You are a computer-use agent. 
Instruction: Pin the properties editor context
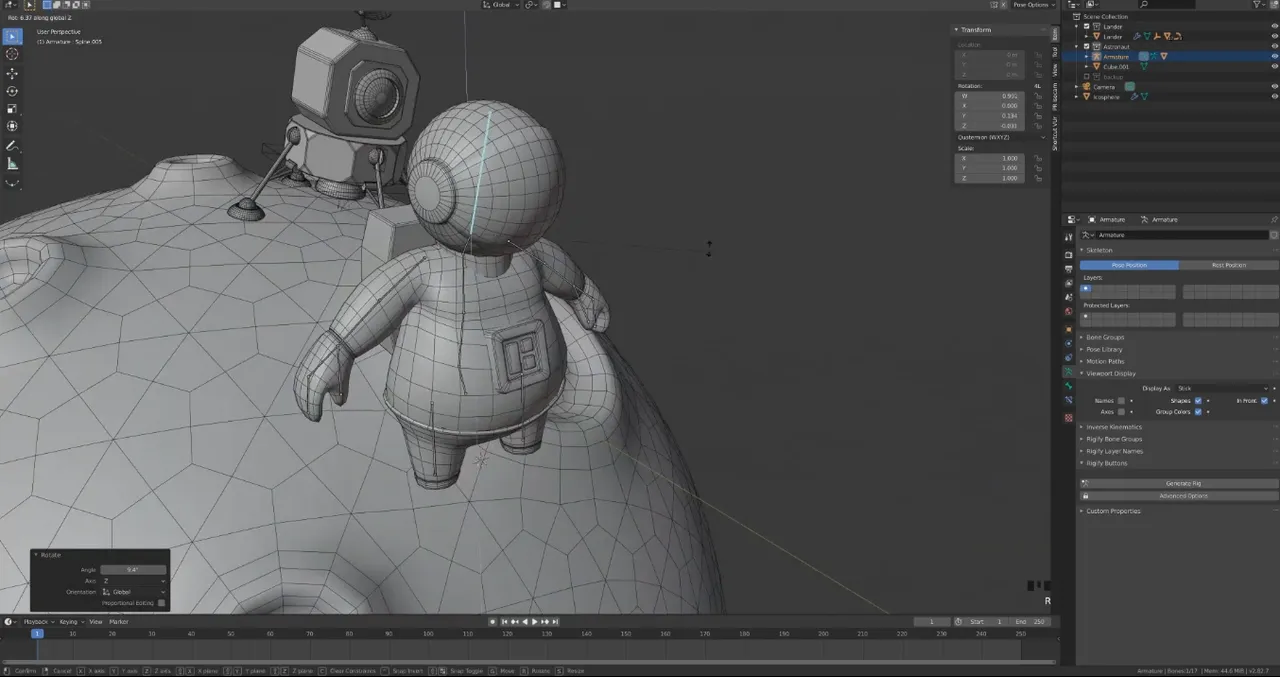tap(1274, 219)
